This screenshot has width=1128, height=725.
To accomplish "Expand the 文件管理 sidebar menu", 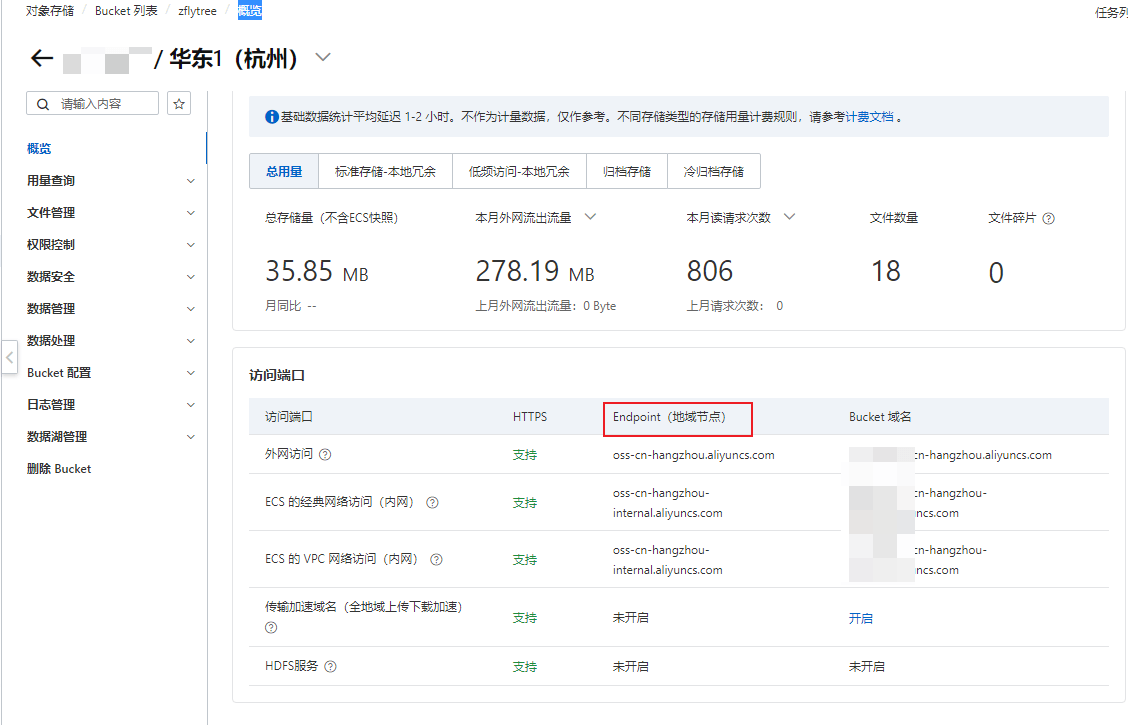I will tap(191, 213).
